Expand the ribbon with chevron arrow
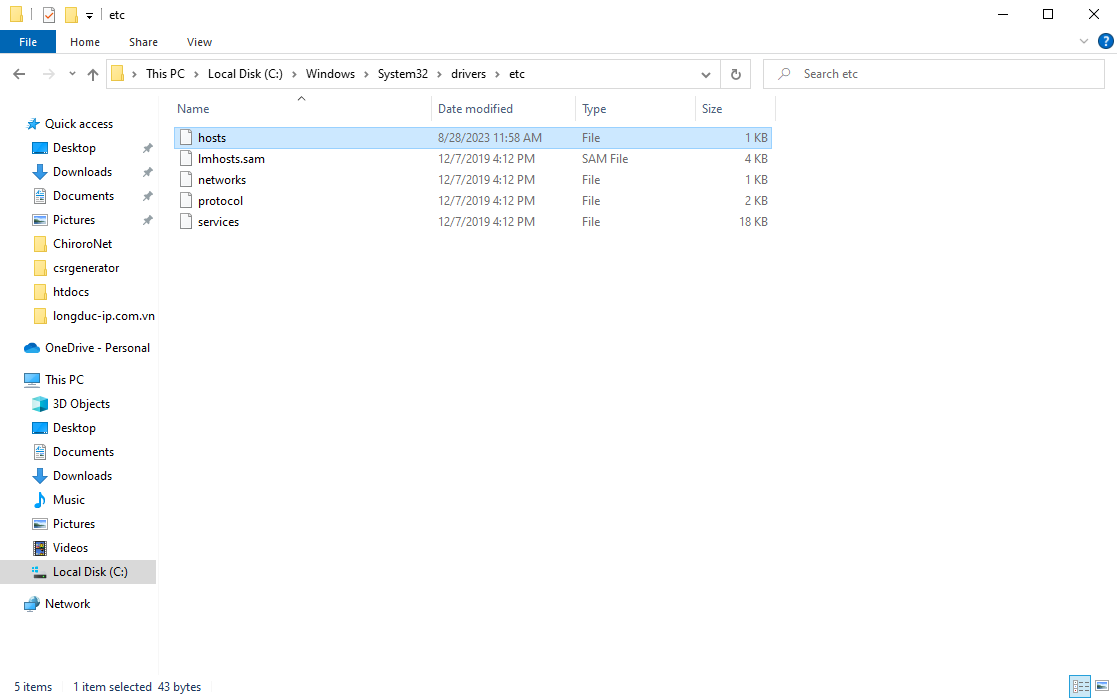Screen dimensions: 1118x699 click(1085, 42)
